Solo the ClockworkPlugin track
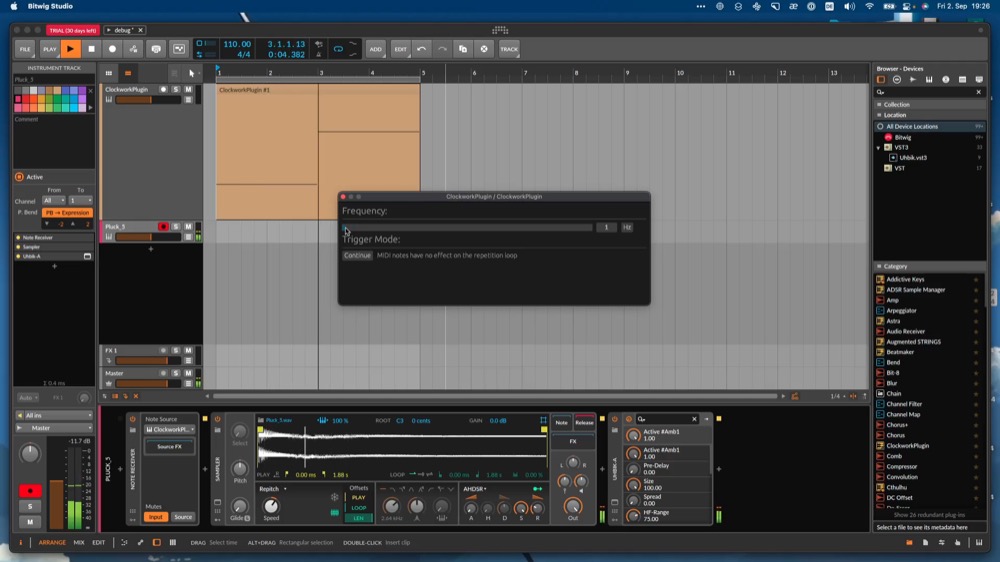Image resolution: width=1000 pixels, height=562 pixels. coord(176,89)
